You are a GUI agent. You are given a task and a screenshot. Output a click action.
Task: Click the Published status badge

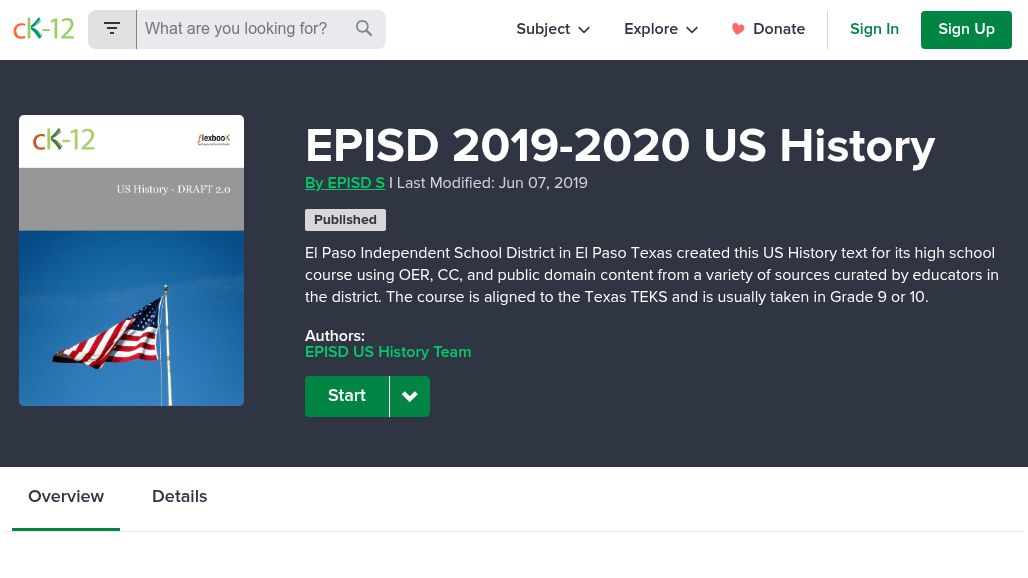[x=346, y=220]
